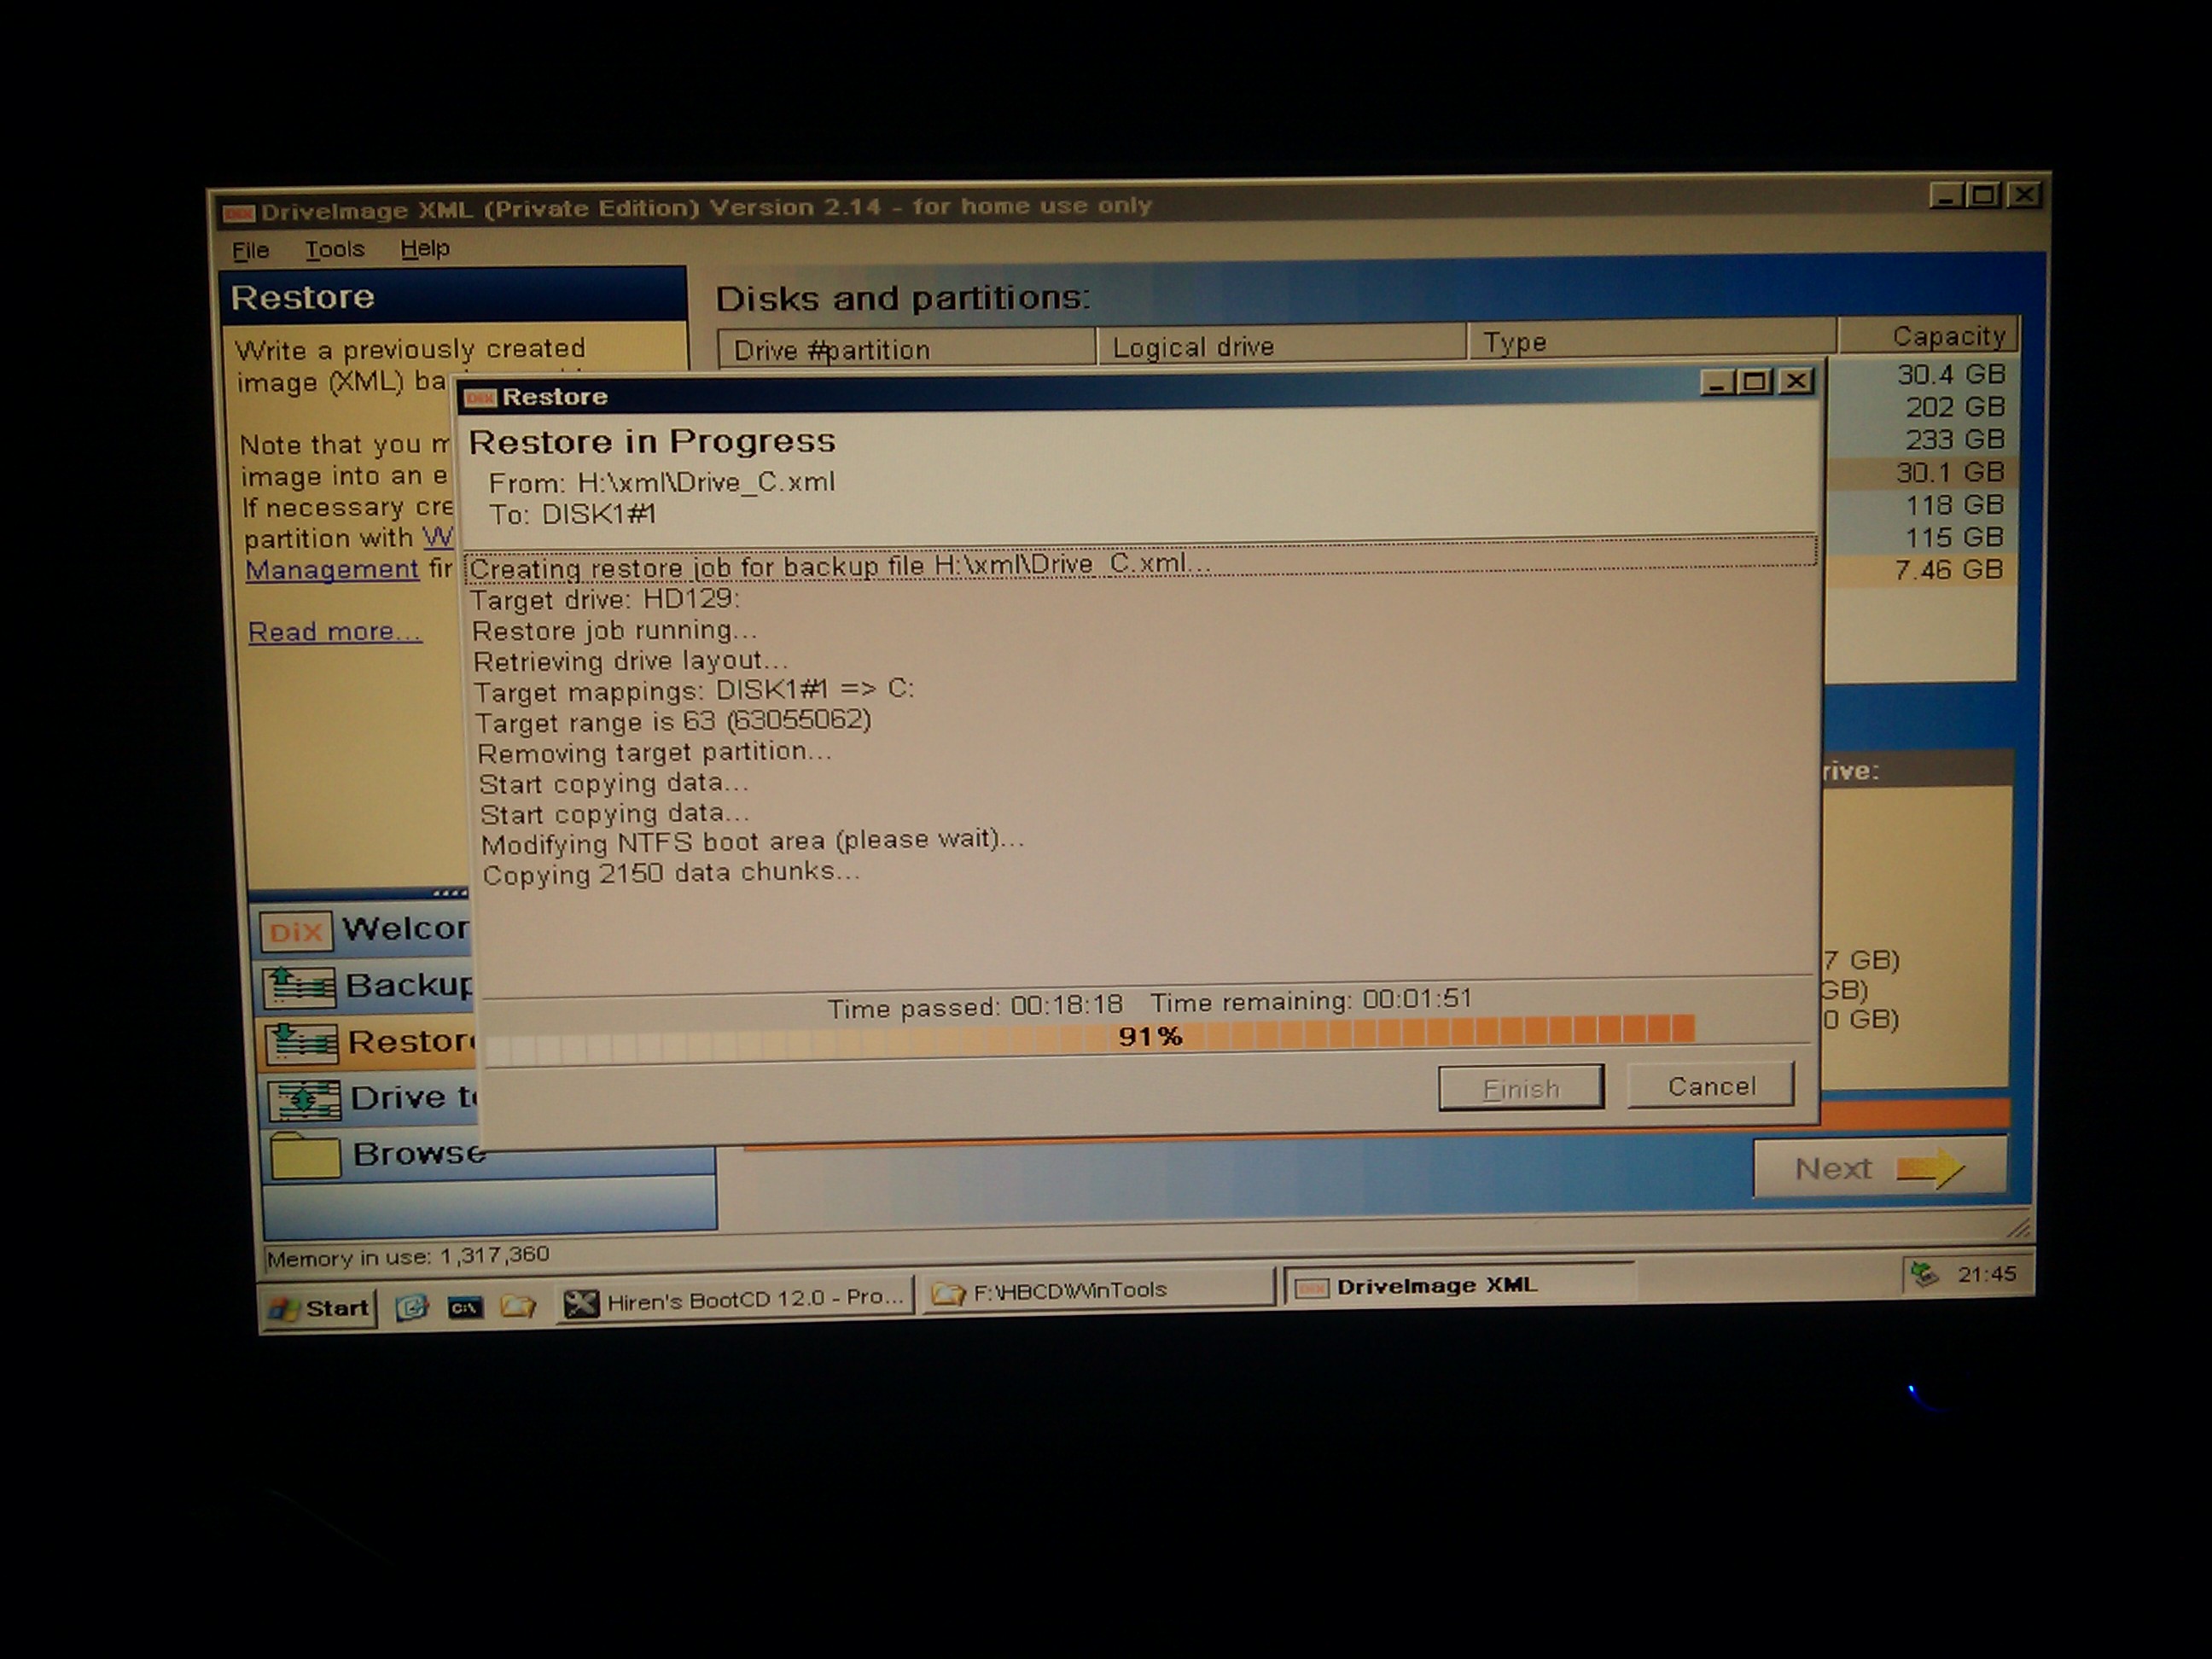Open the Management link in Restore panel
Viewport: 2212px width, 1659px height.
(332, 570)
